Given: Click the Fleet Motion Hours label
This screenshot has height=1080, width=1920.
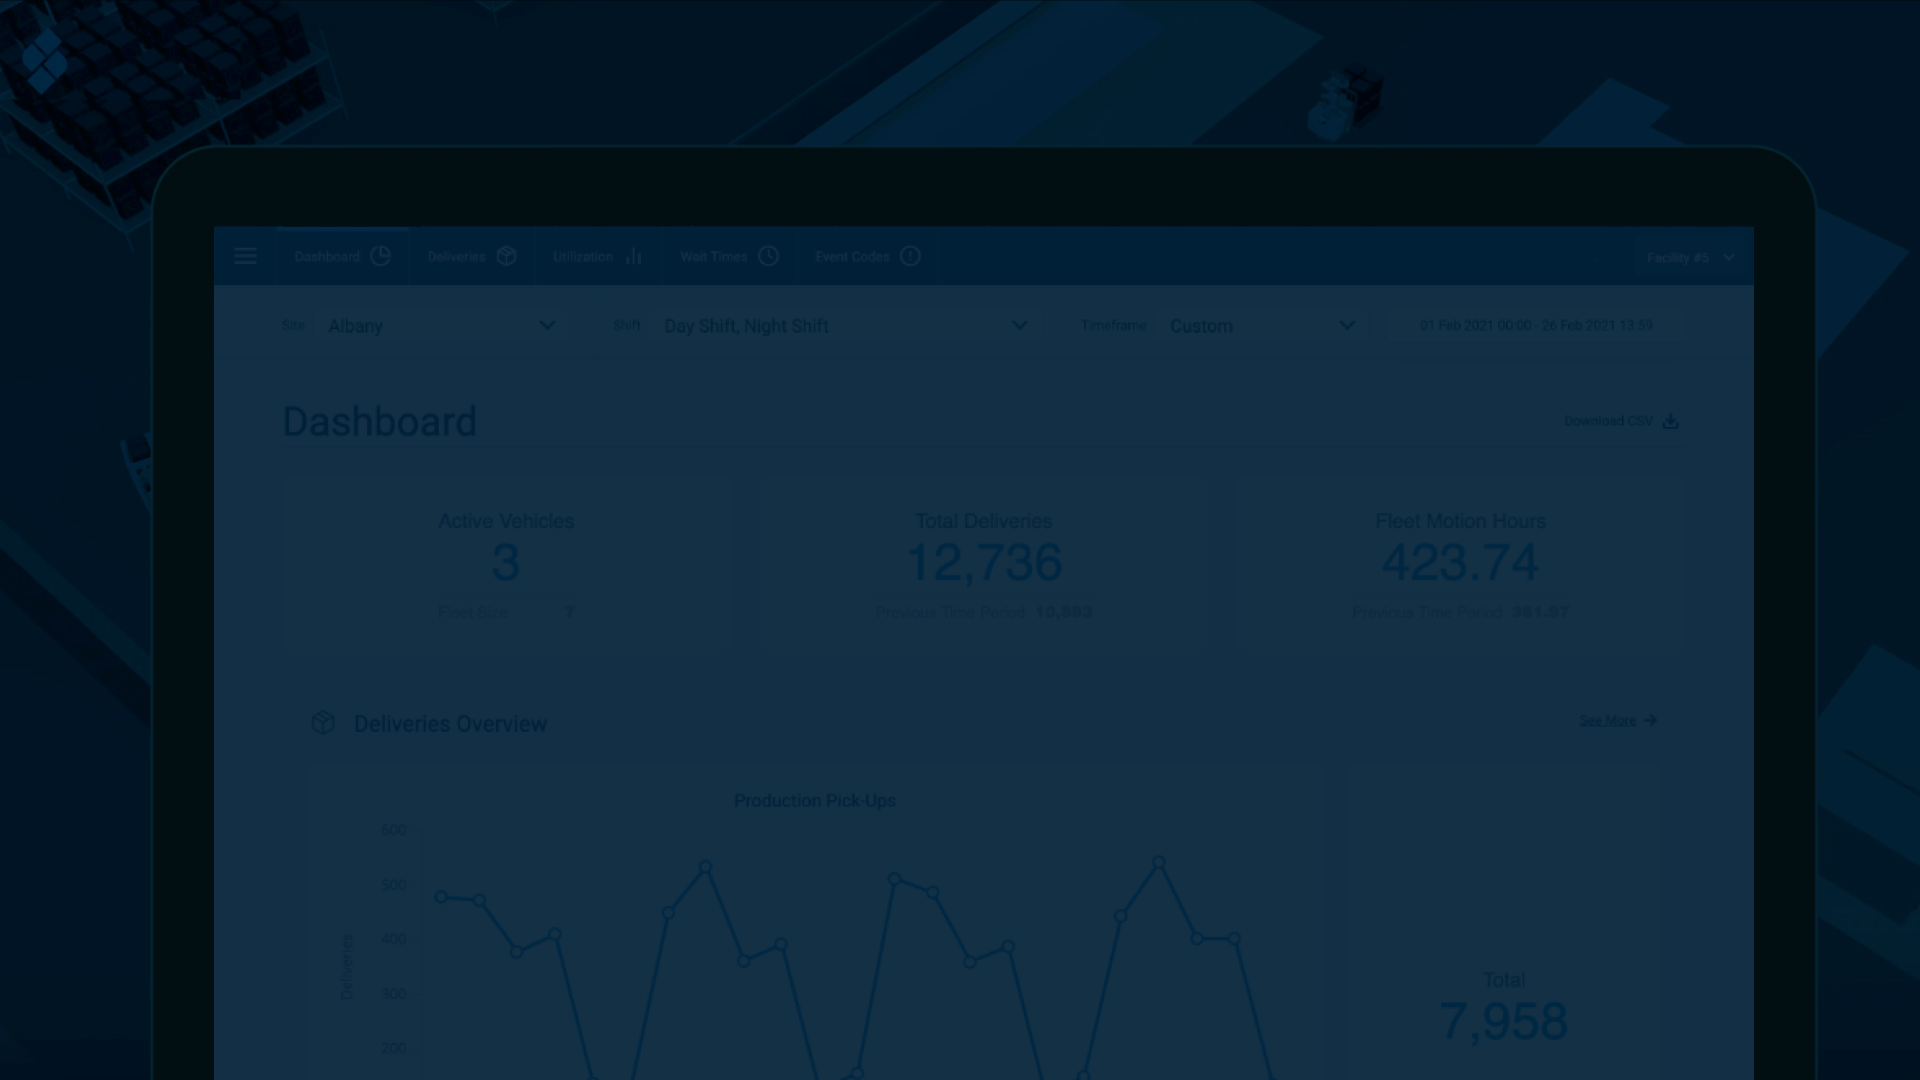Looking at the screenshot, I should (x=1460, y=521).
